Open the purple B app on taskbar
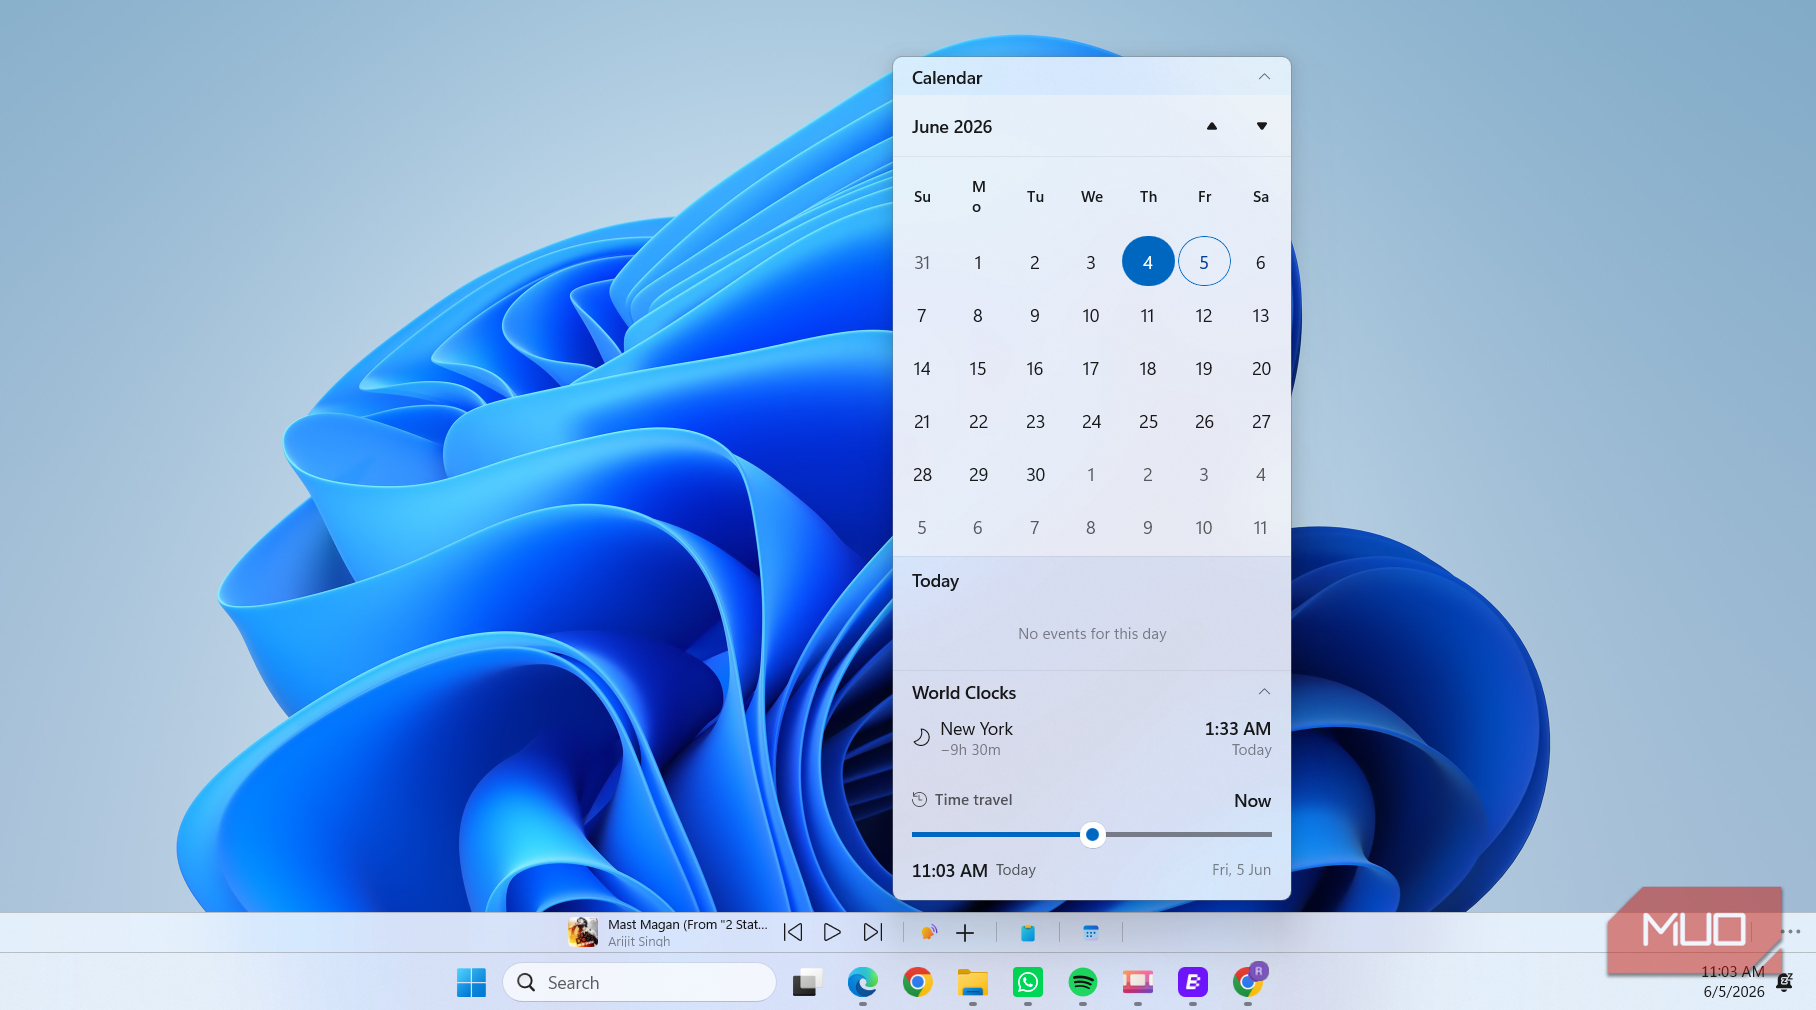The height and width of the screenshot is (1010, 1816). 1192,983
